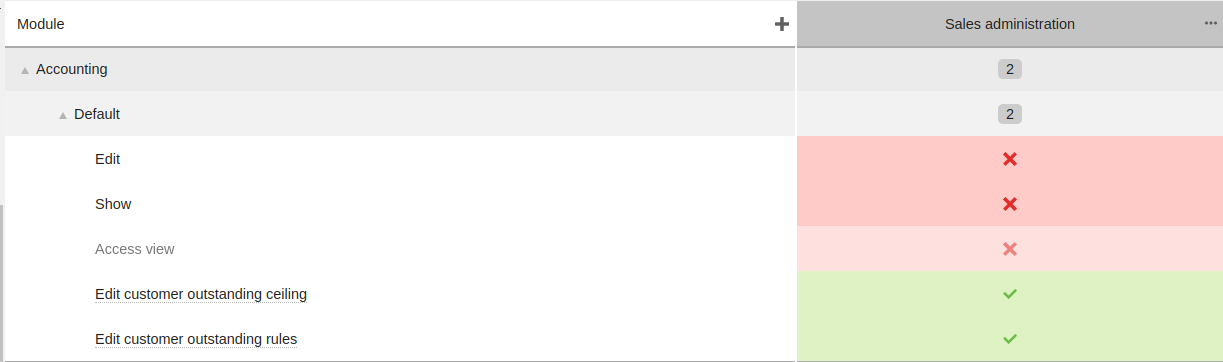Image resolution: width=1223 pixels, height=362 pixels.
Task: Select the Default tree row label
Action: (x=97, y=114)
